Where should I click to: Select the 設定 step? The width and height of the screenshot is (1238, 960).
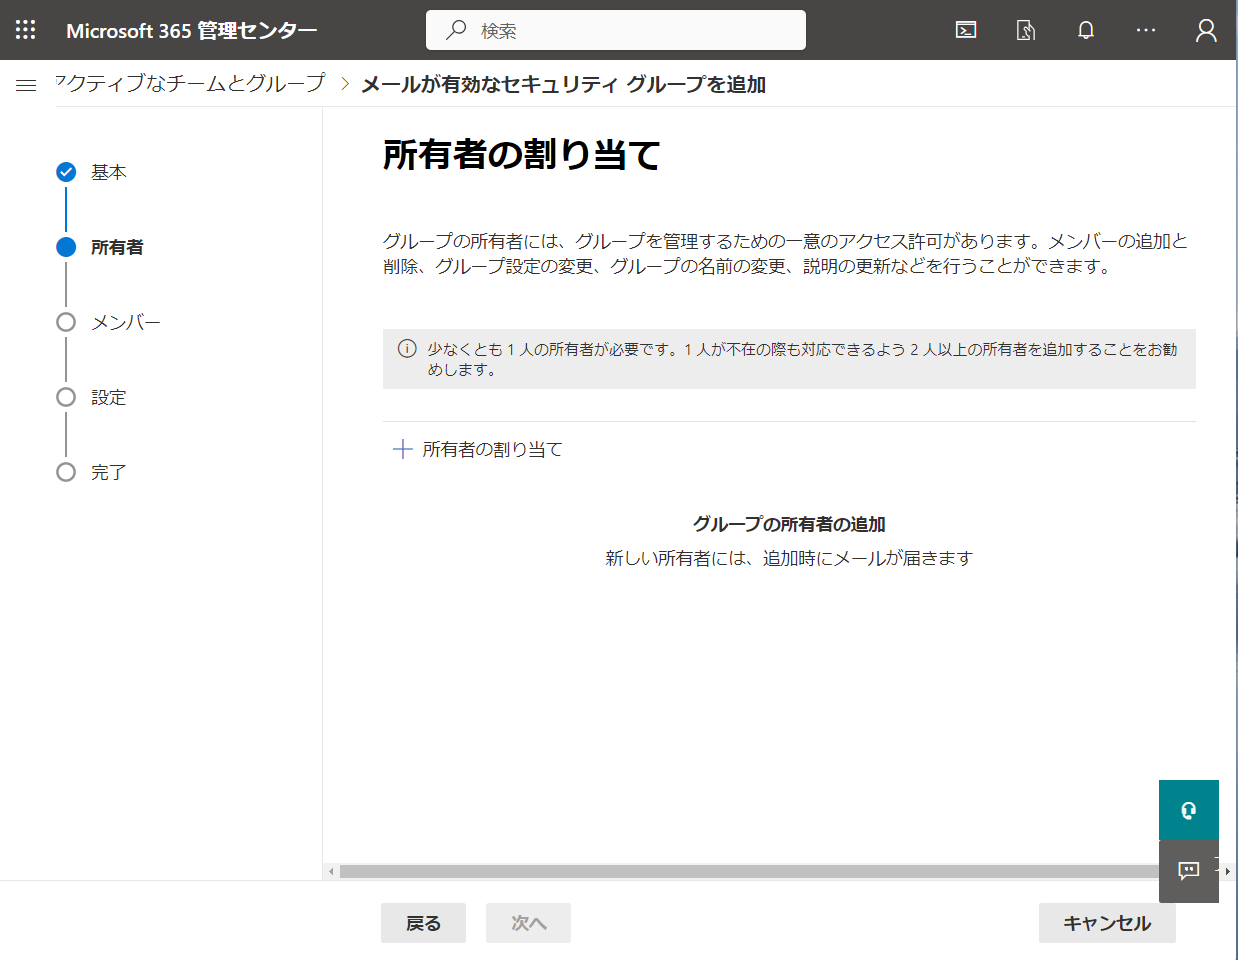(109, 397)
